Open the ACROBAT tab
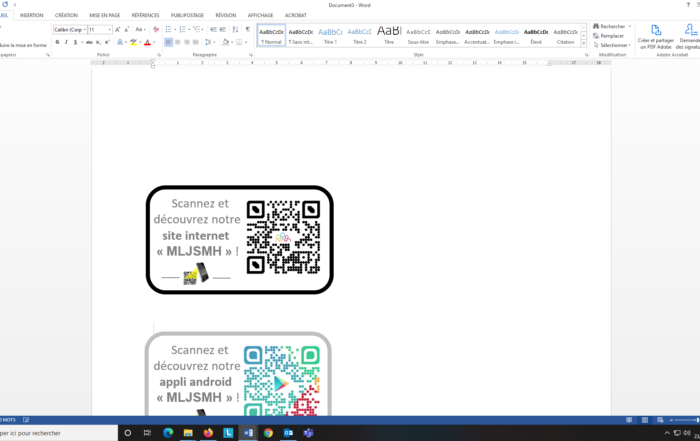The height and width of the screenshot is (441, 700). pyautogui.click(x=296, y=15)
